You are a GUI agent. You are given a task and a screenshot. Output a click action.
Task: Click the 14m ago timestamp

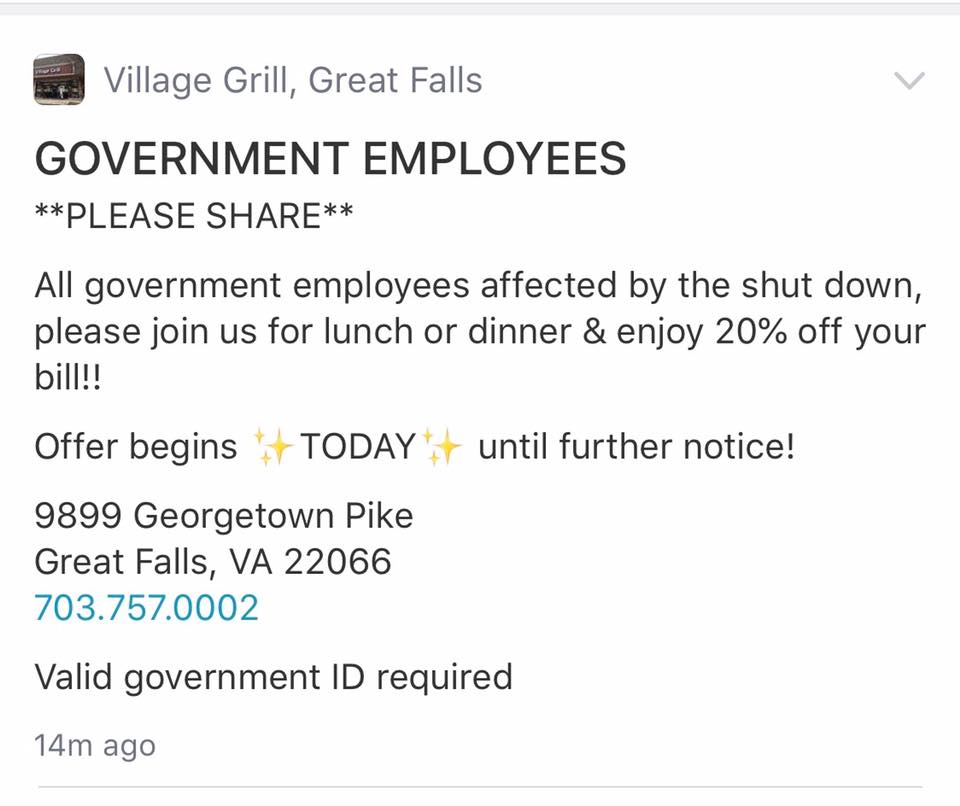[95, 745]
